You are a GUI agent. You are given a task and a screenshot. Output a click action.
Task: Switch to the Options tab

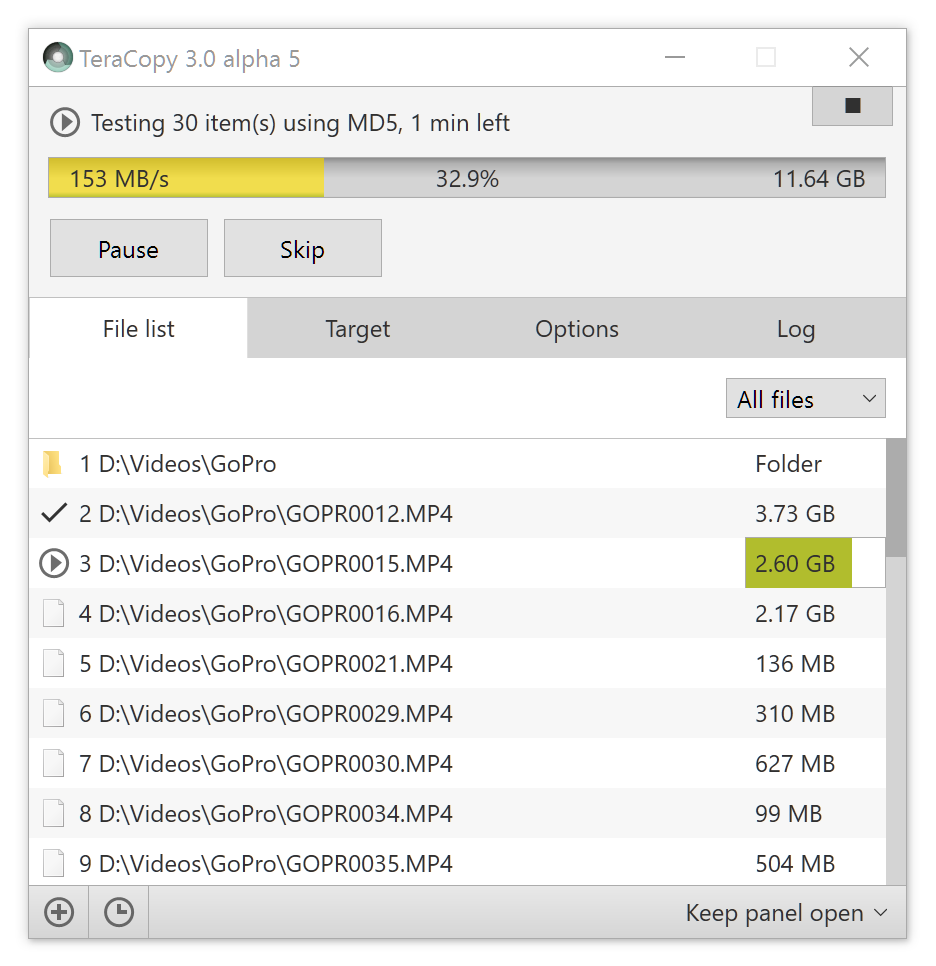click(577, 328)
